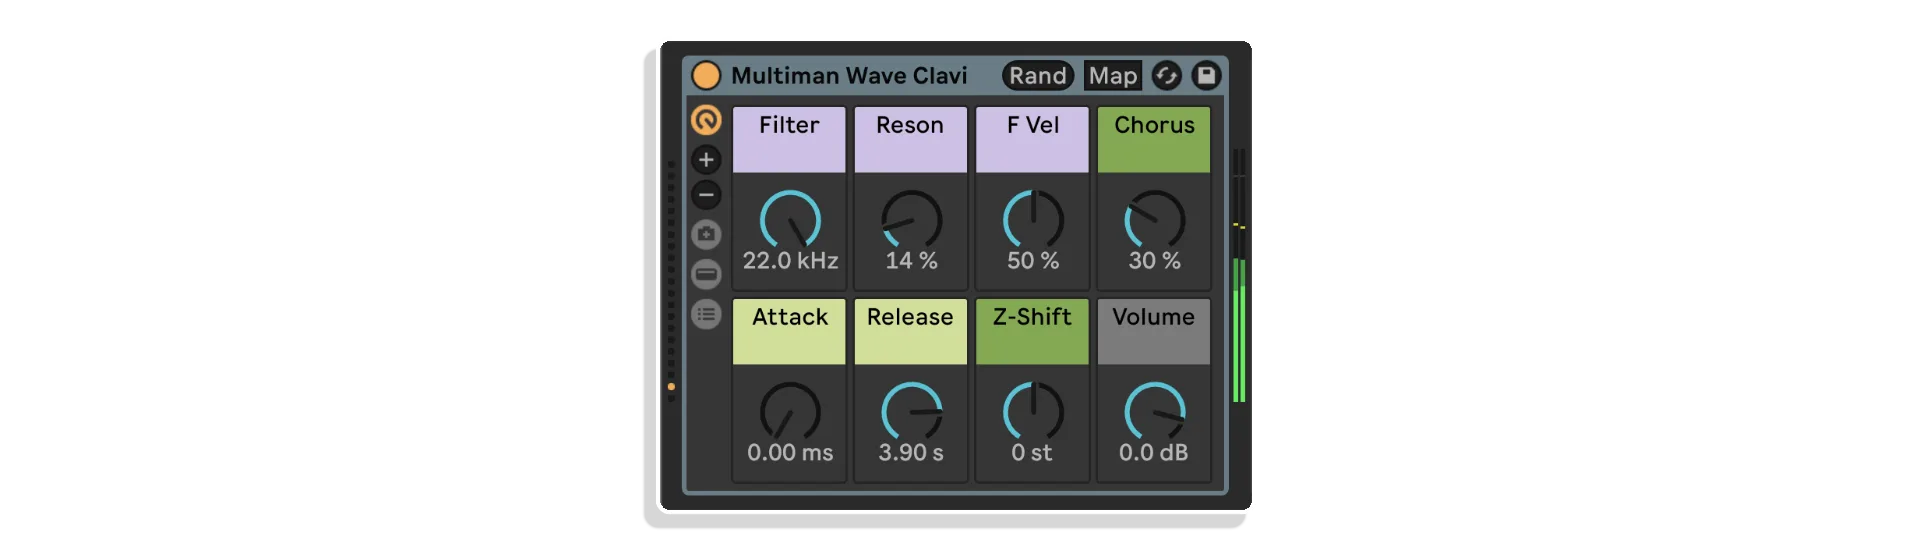This screenshot has height=551, width=1920.
Task: Click the Rand randomize macros button
Action: click(1037, 76)
